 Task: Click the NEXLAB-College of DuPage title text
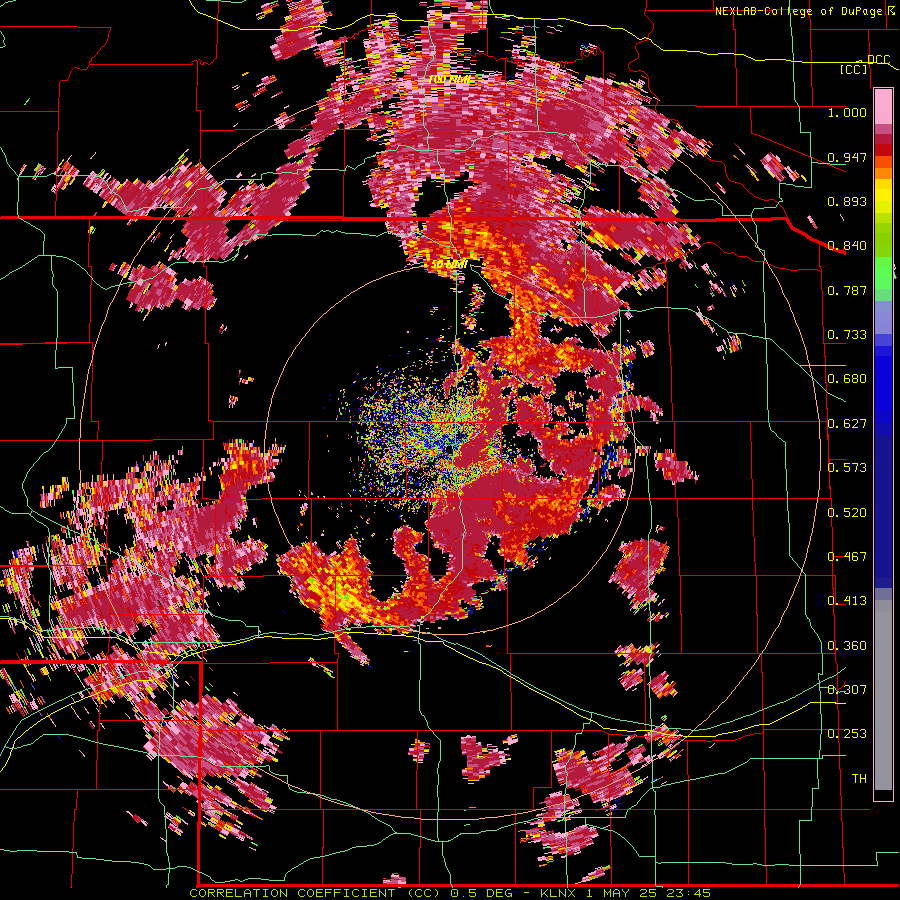[798, 11]
